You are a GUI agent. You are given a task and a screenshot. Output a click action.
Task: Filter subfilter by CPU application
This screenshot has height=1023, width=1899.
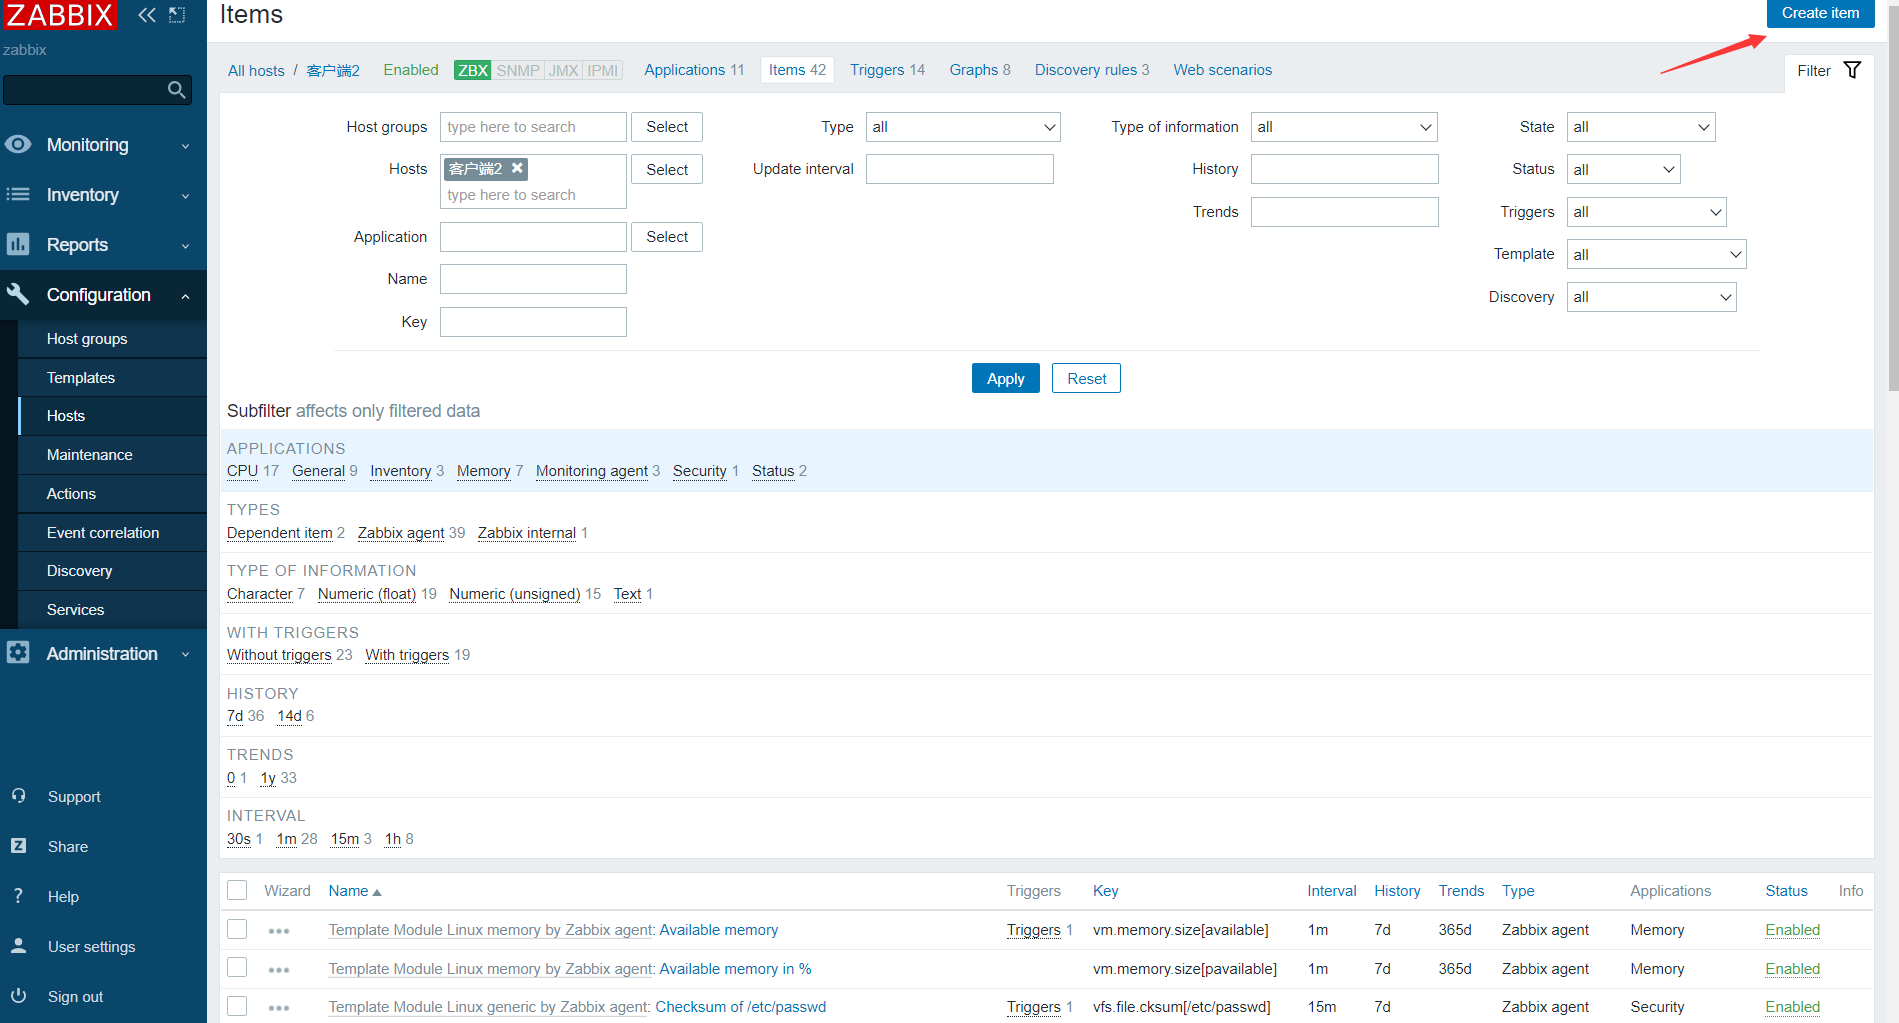242,471
